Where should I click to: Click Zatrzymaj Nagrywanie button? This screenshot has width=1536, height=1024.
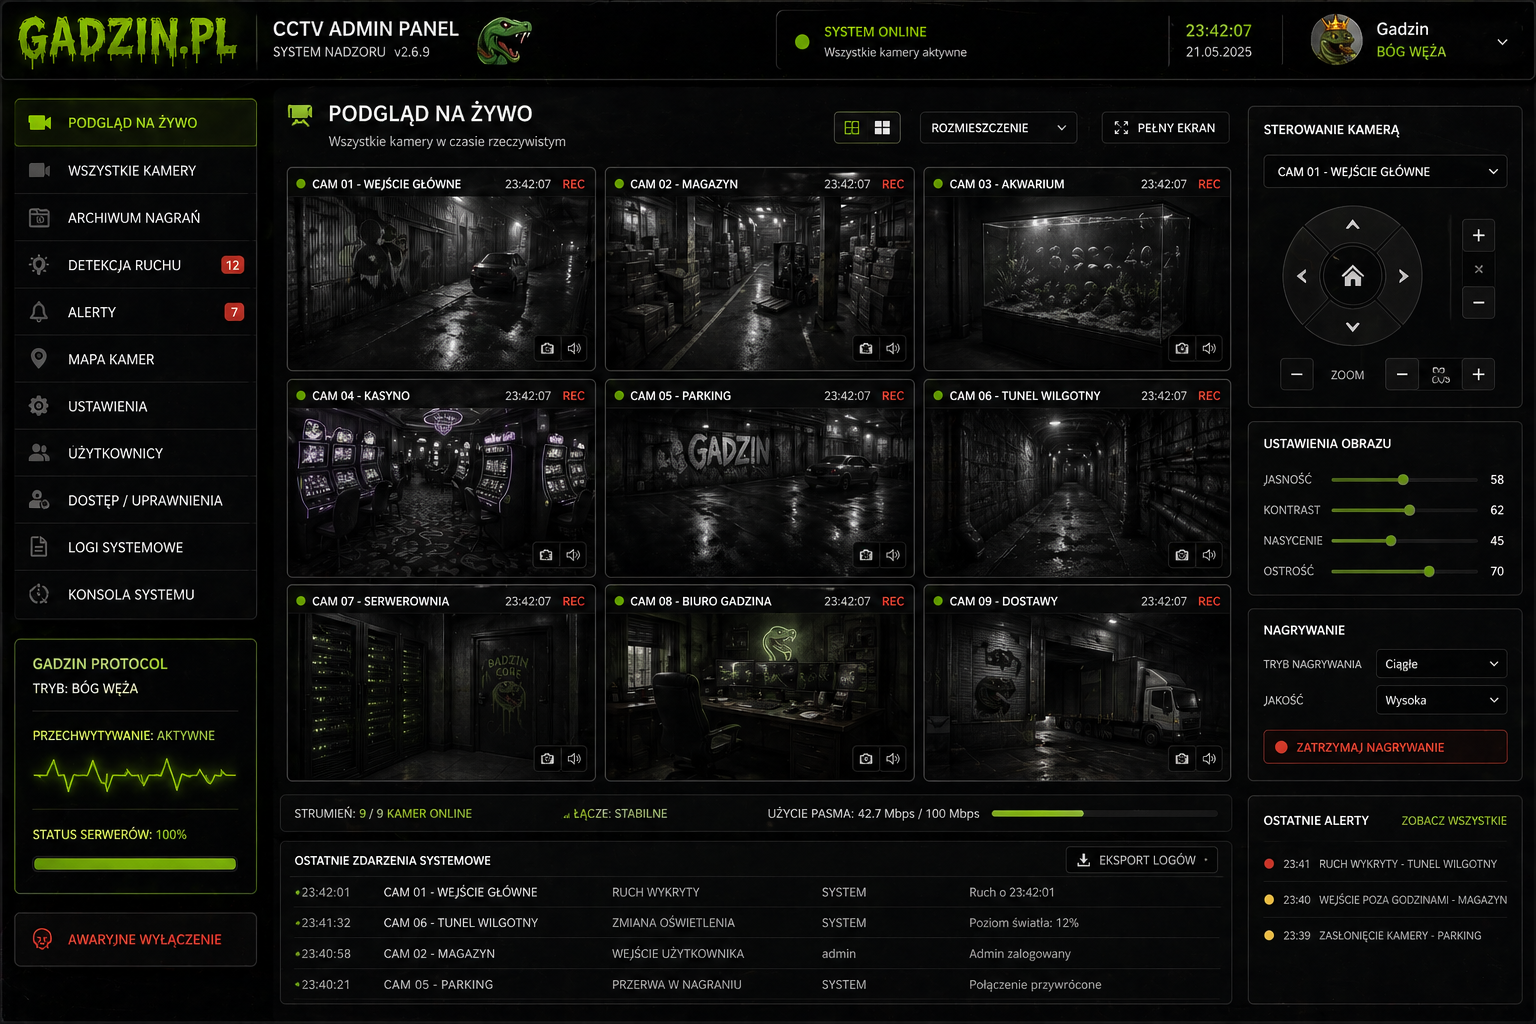pos(1384,747)
